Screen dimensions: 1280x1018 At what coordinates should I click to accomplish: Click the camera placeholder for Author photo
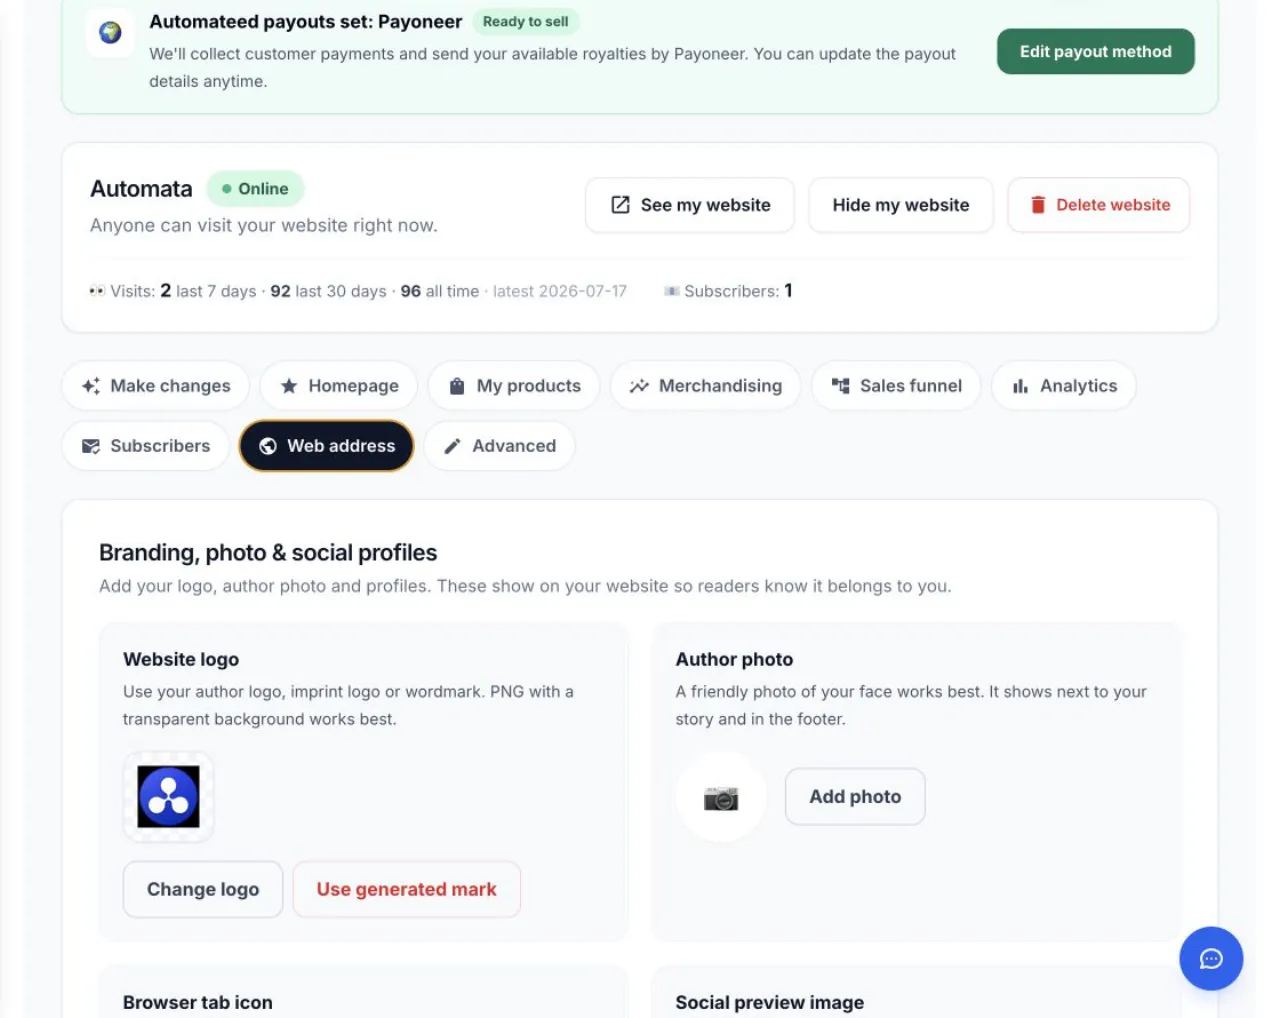[721, 797]
